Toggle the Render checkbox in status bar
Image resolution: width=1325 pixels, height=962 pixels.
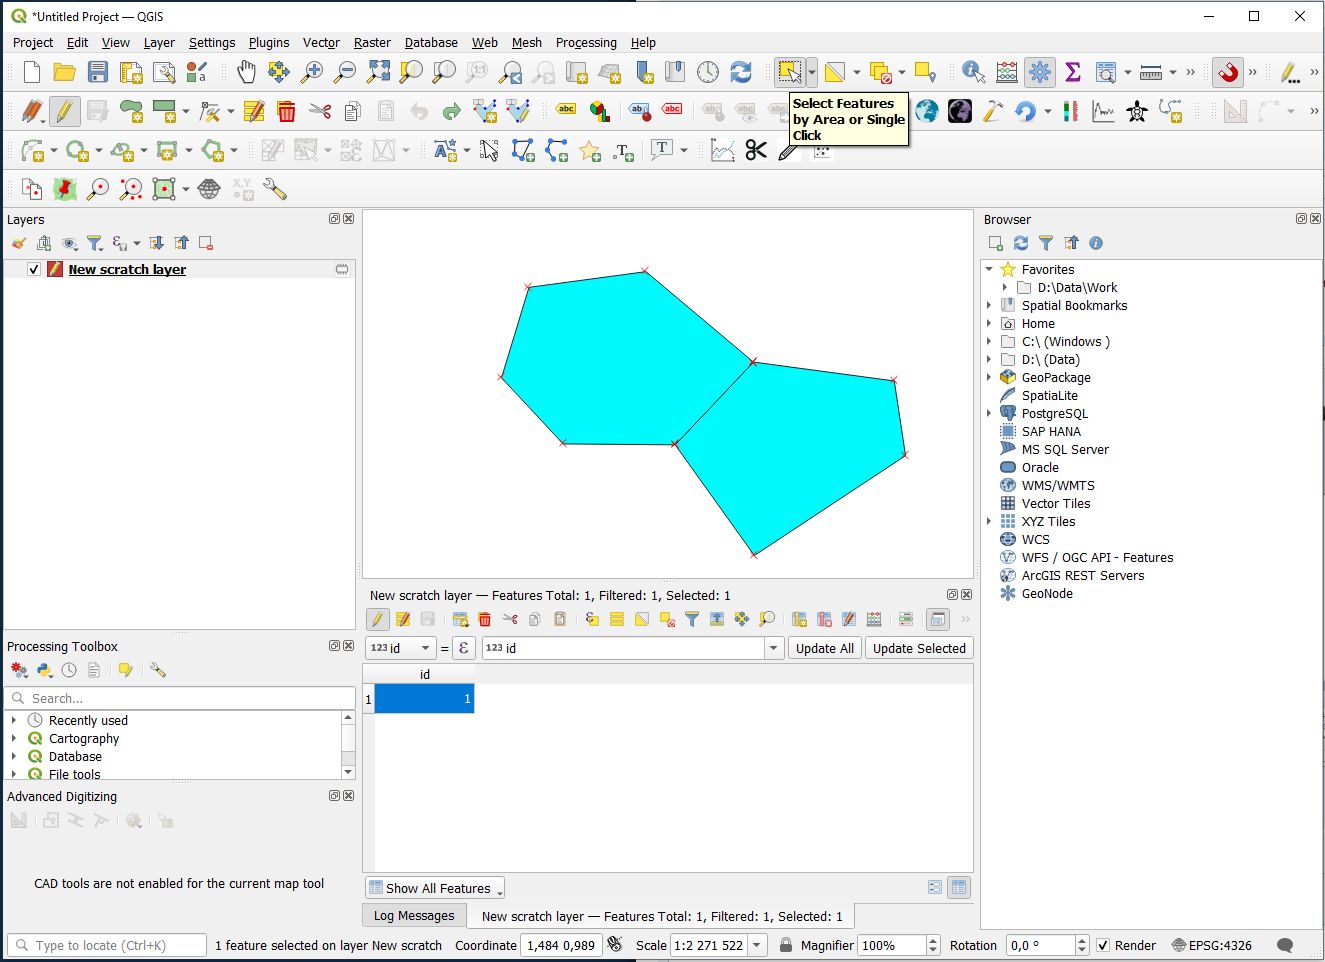(1103, 945)
